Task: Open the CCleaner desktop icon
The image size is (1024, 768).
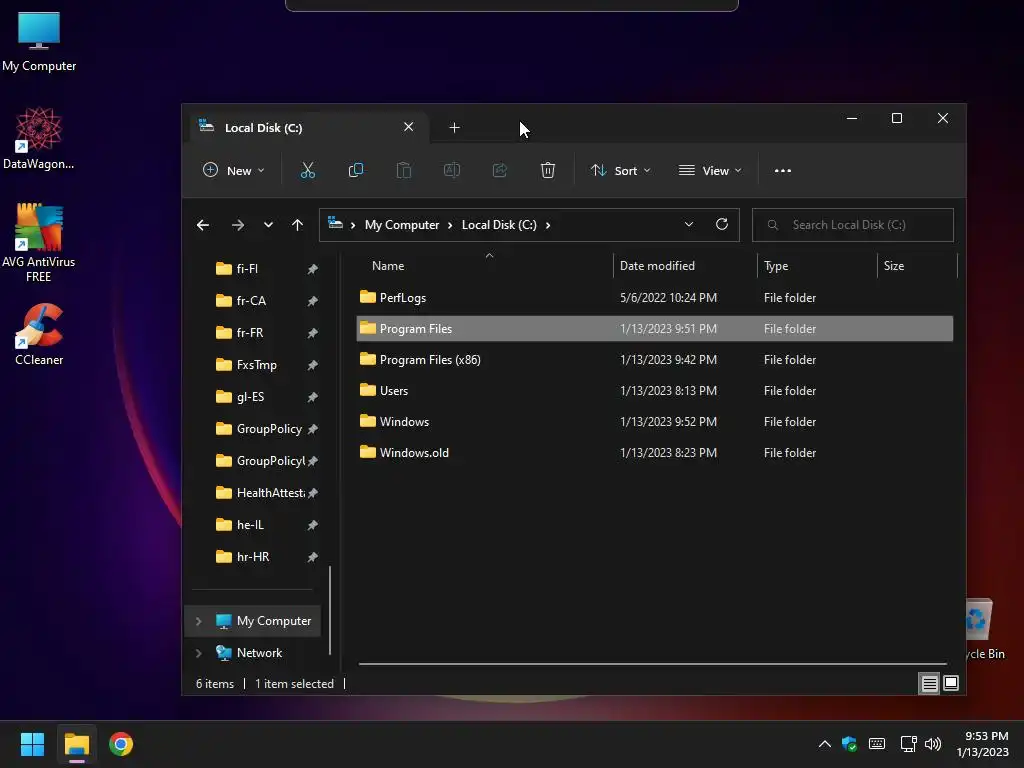Action: pyautogui.click(x=39, y=334)
